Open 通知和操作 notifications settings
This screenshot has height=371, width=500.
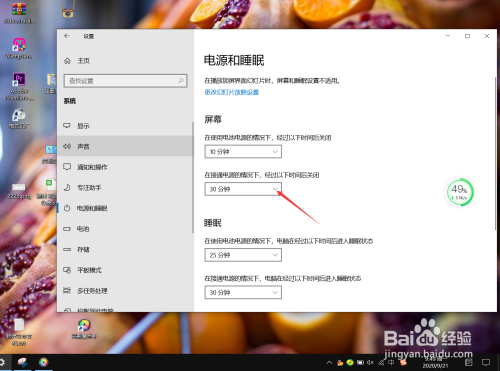[x=125, y=167]
